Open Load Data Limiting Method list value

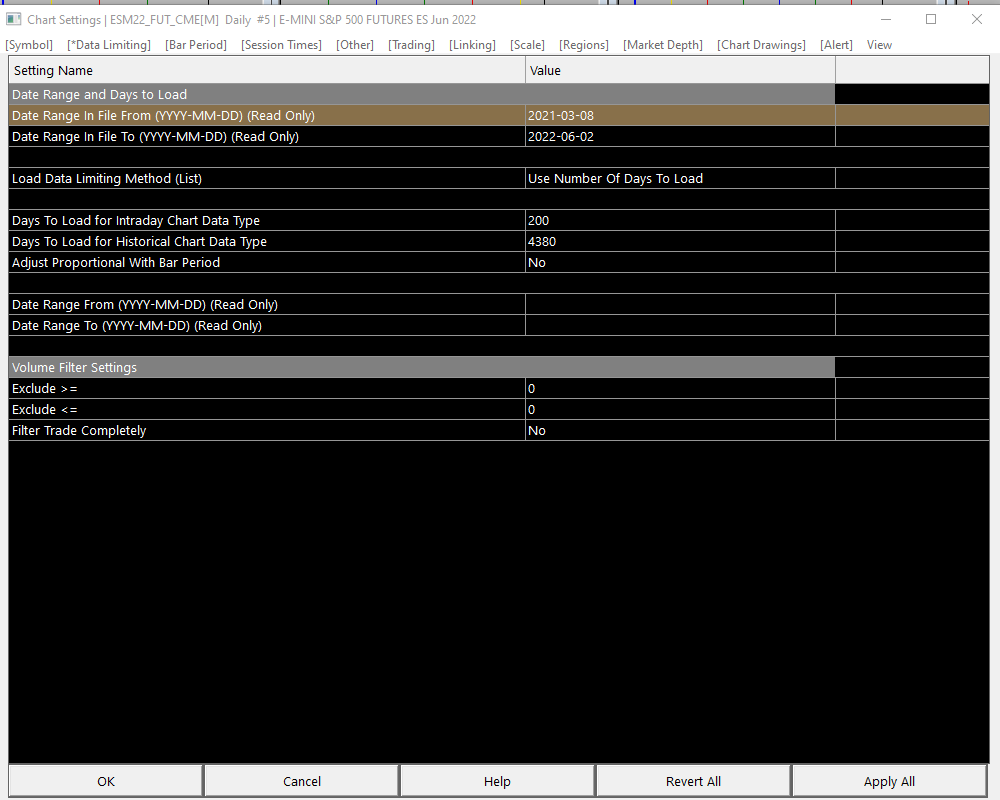pos(680,179)
